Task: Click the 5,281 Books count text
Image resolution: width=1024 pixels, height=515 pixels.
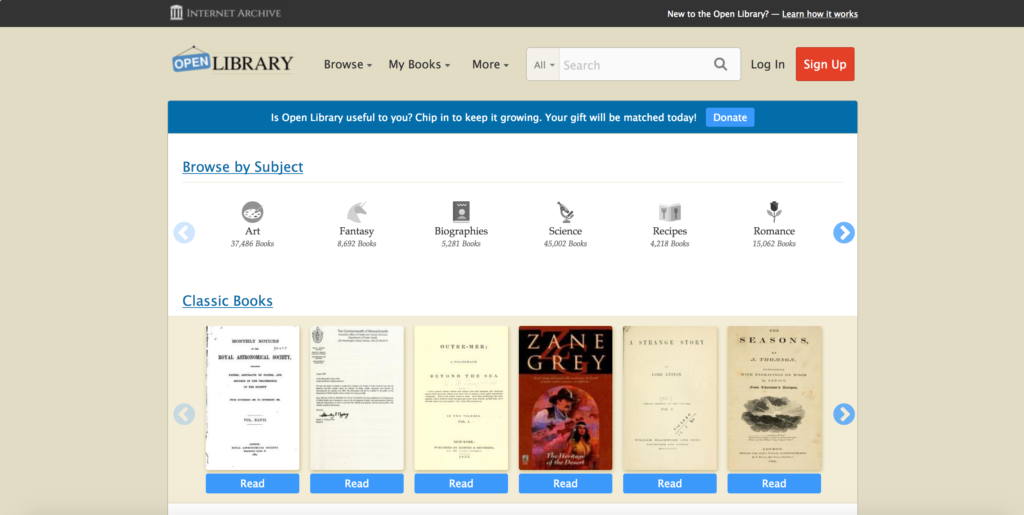Action: 461,243
